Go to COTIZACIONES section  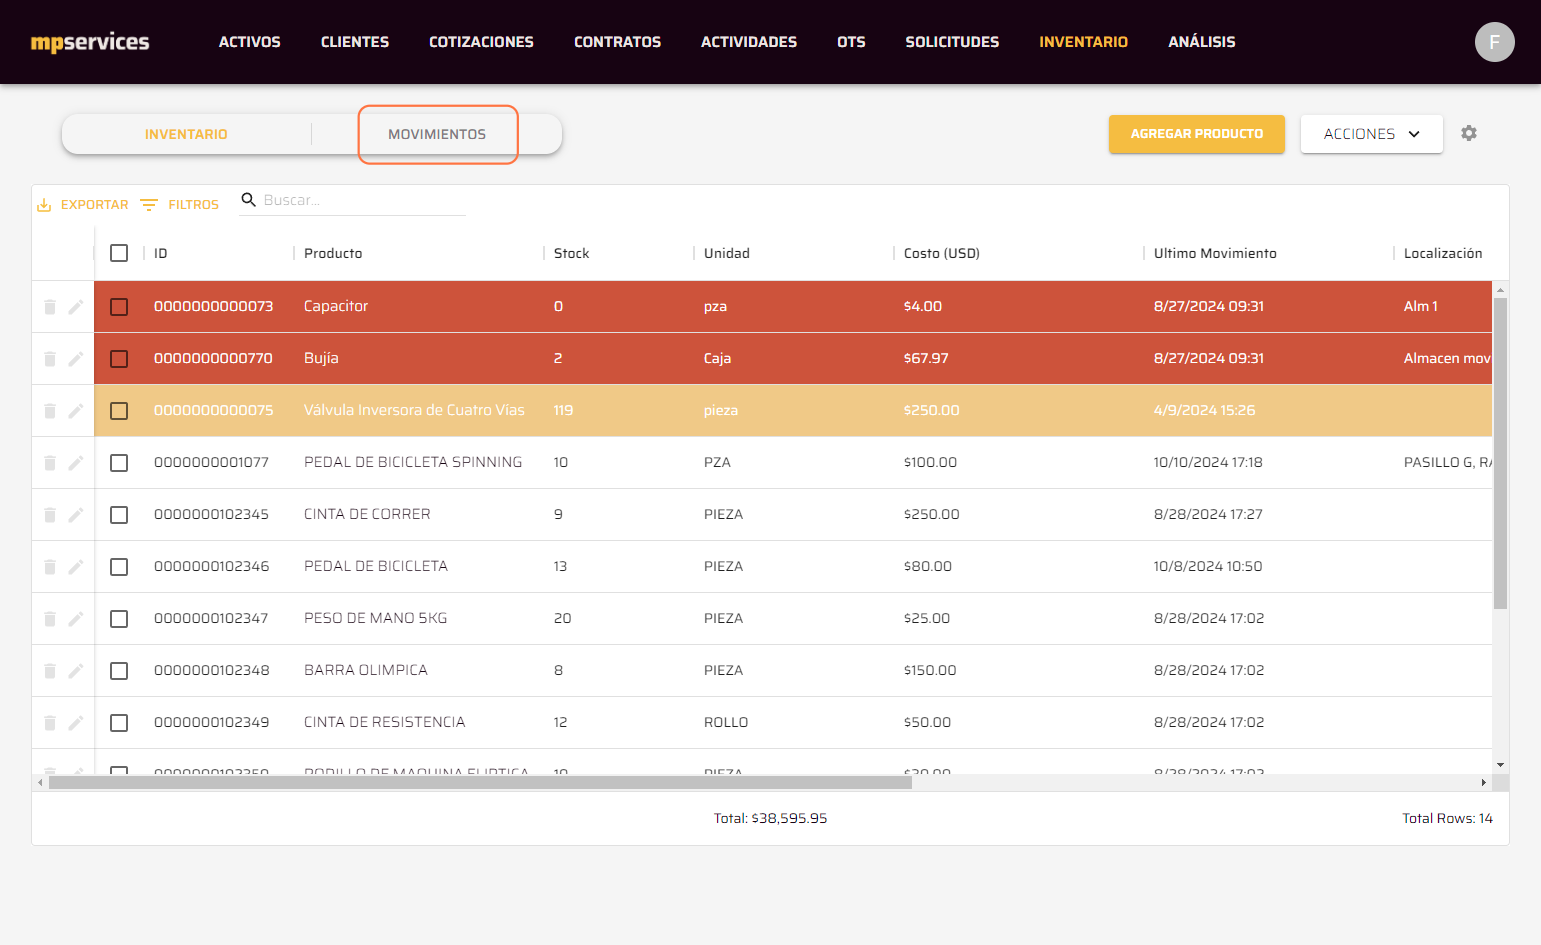481,42
